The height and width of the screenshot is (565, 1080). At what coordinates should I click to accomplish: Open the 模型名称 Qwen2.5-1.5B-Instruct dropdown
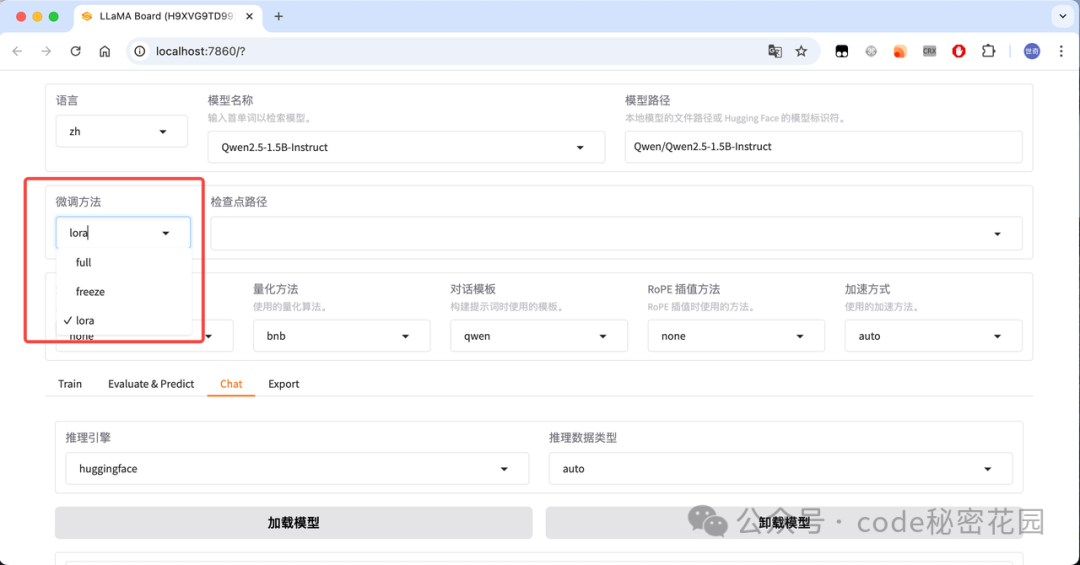tap(406, 147)
